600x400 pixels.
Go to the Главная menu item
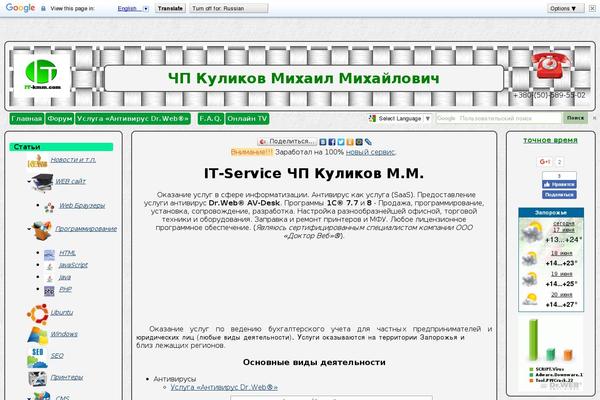pyautogui.click(x=27, y=119)
